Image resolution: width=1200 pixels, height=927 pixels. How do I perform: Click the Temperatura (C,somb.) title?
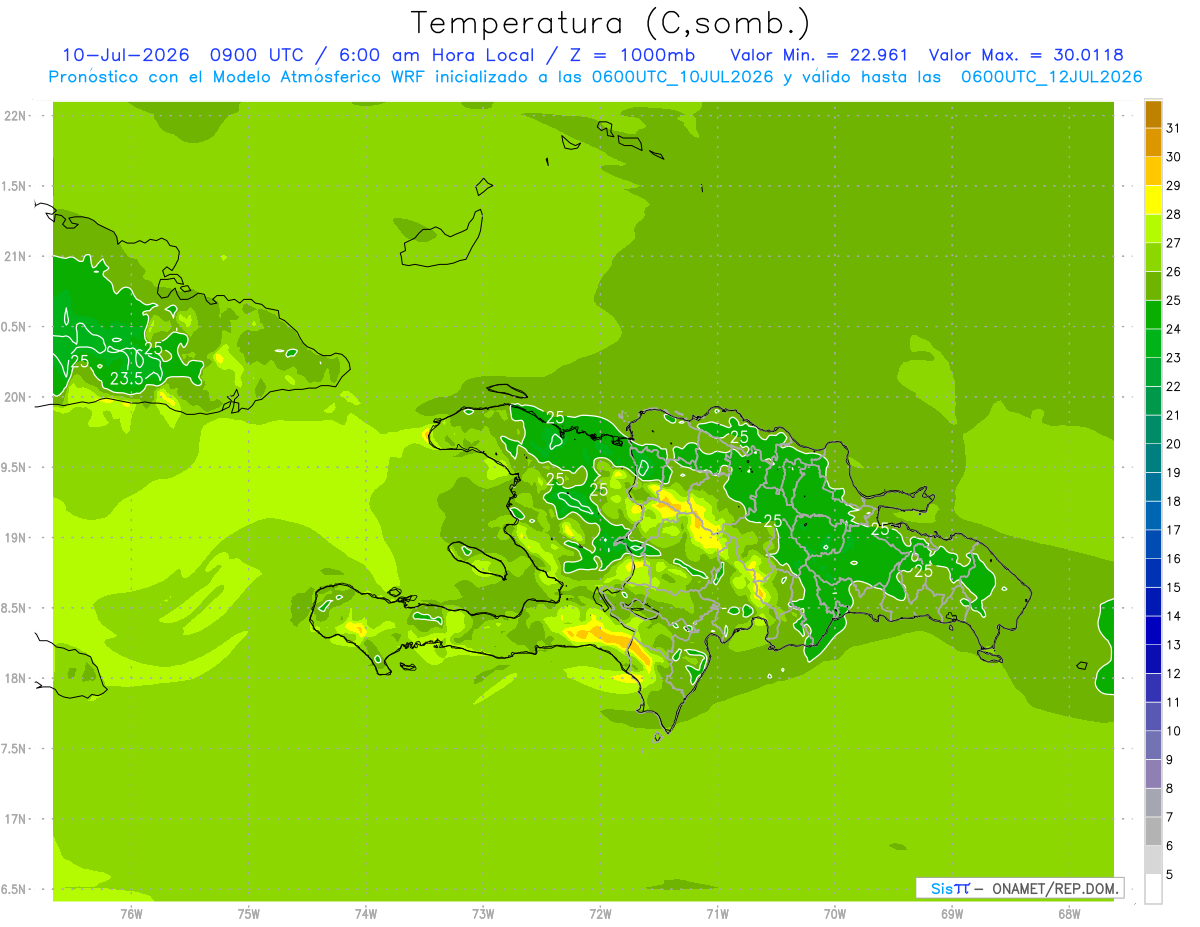click(x=611, y=22)
